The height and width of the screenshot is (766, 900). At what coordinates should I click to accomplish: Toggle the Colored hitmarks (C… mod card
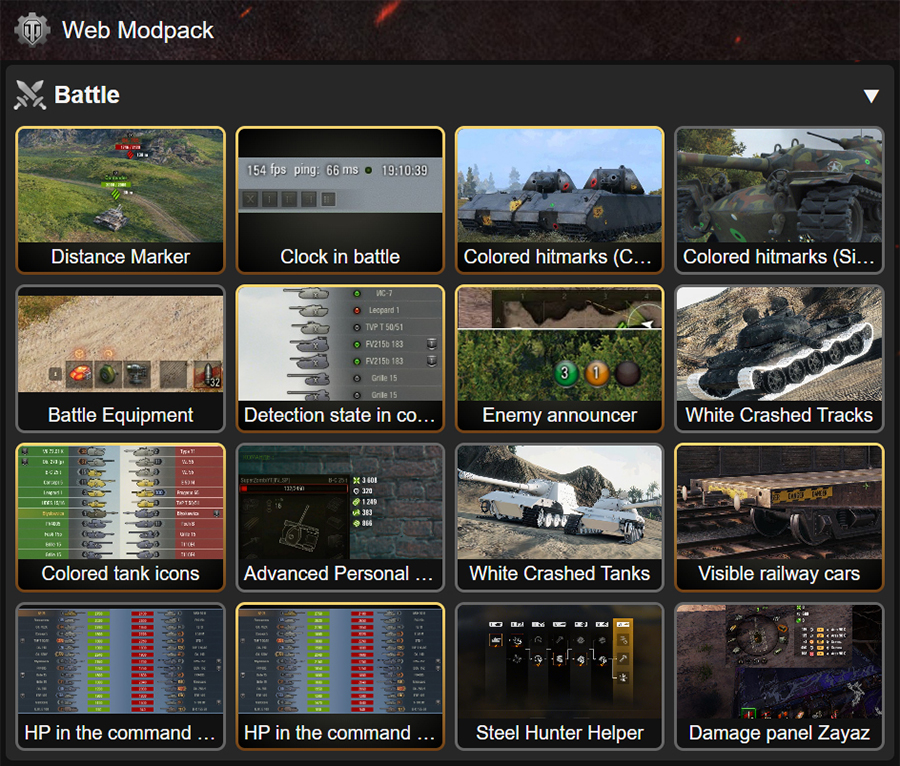pyautogui.click(x=560, y=200)
